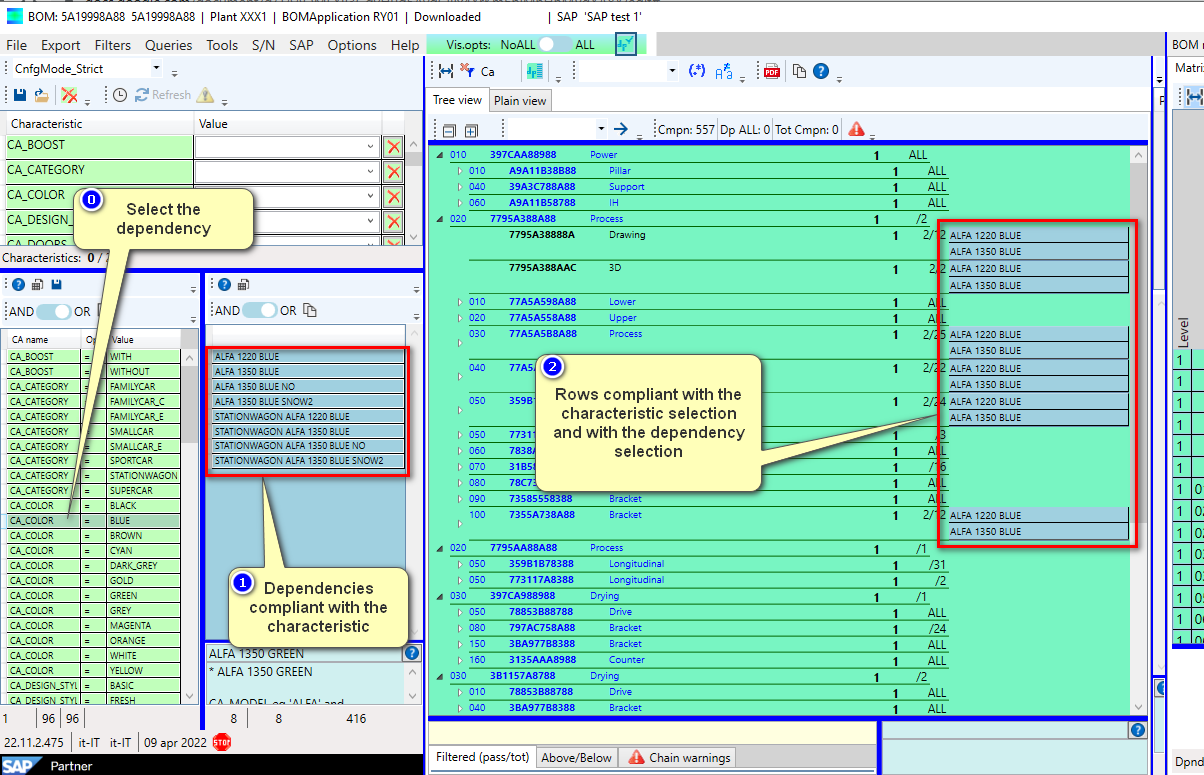Screen dimensions: 1204x775
Task: Click the red warning triangle near Tot Cmpn
Action: tap(857, 130)
